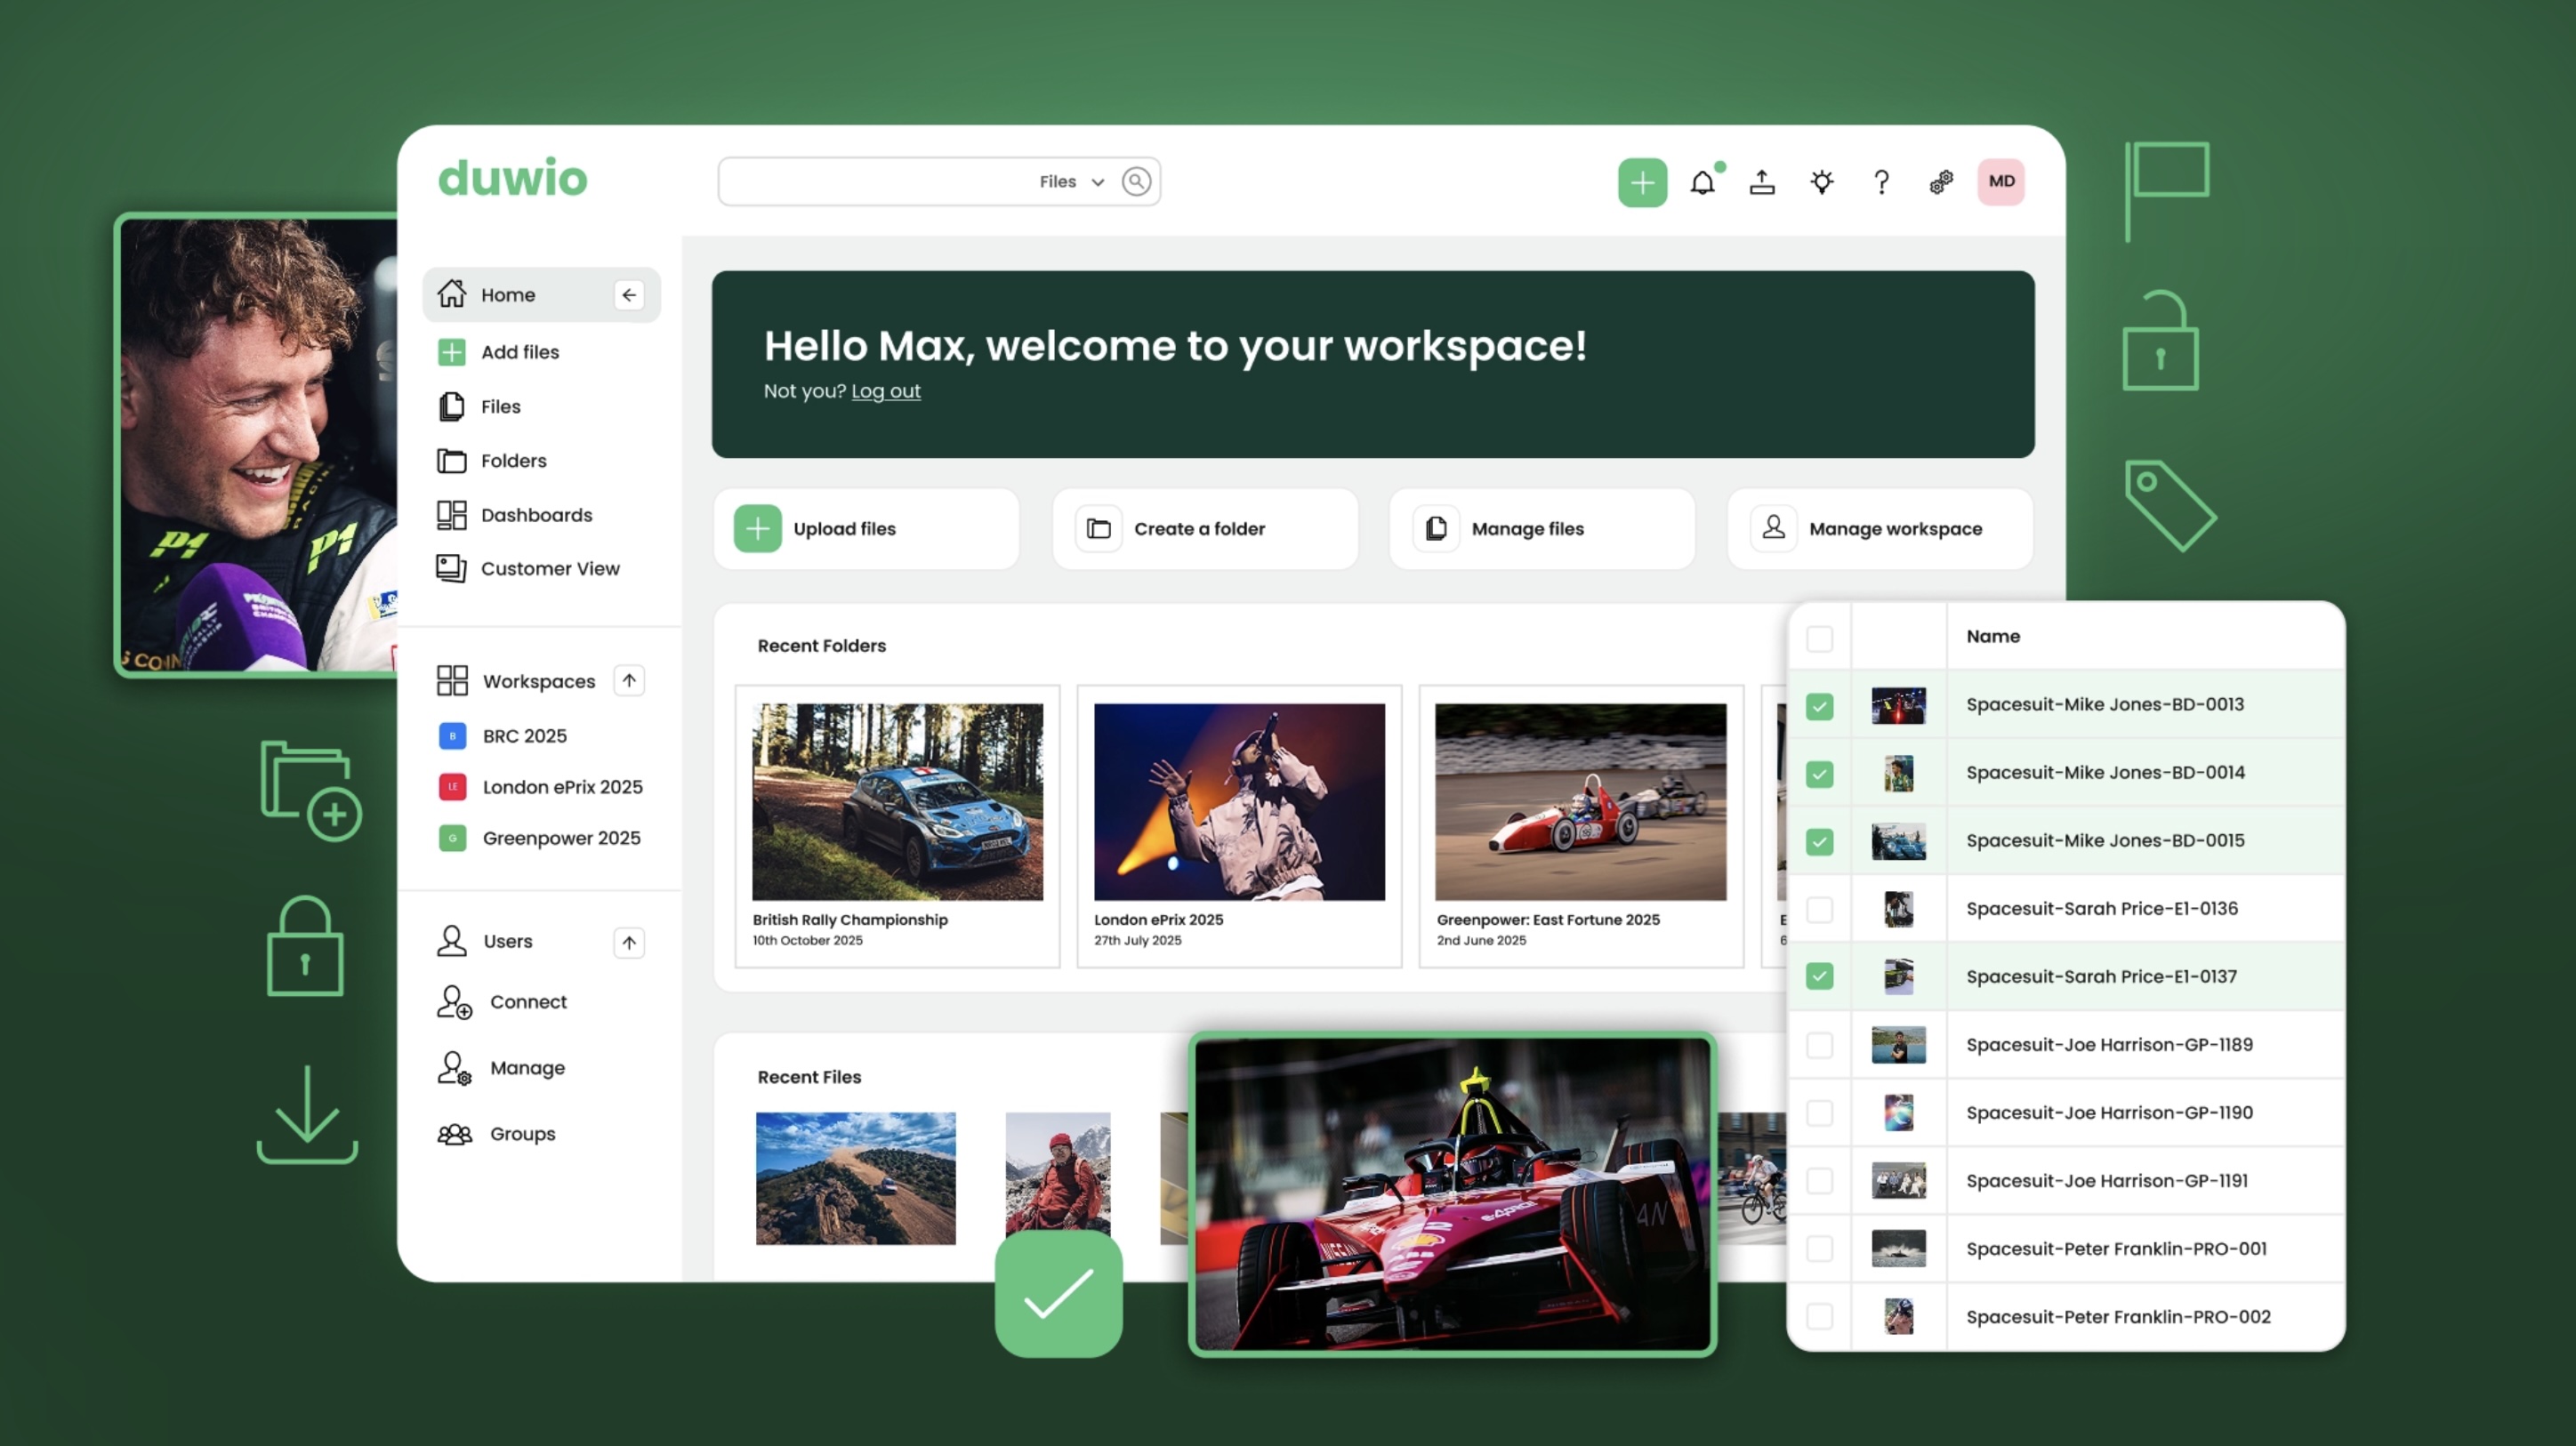Select the Dashboards icon in the sidebar
Screen dimensions: 2576x1446
[x=451, y=514]
